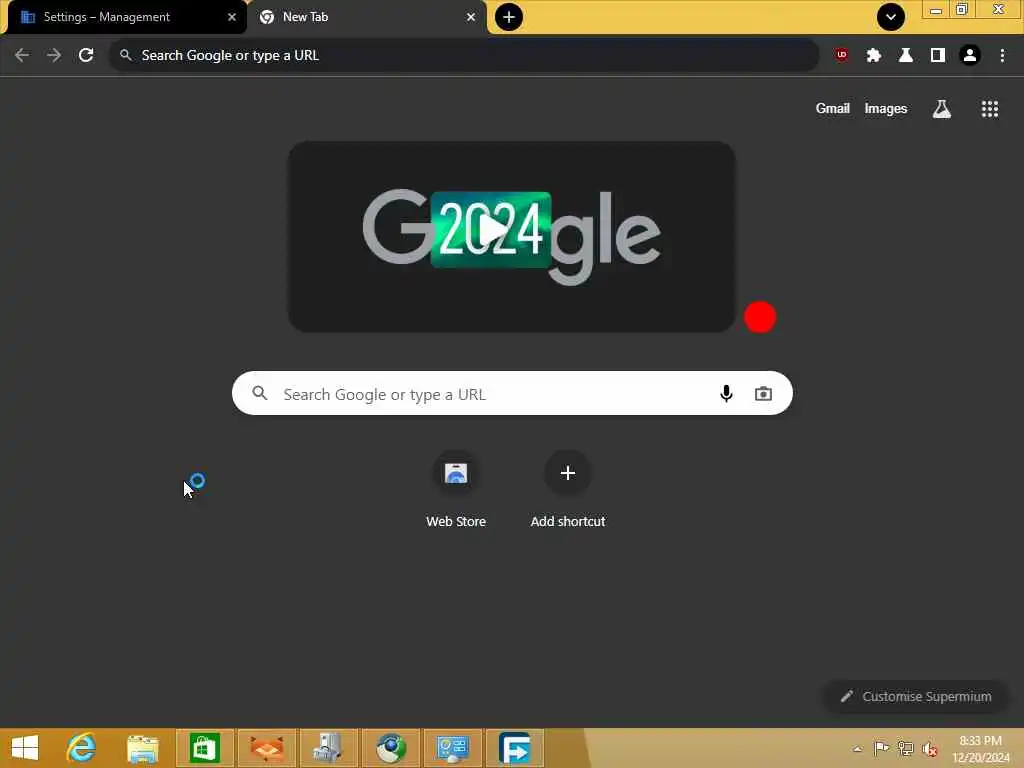Switch to Supermium browser taskbar icon
Image resolution: width=1024 pixels, height=768 pixels.
pyautogui.click(x=391, y=748)
